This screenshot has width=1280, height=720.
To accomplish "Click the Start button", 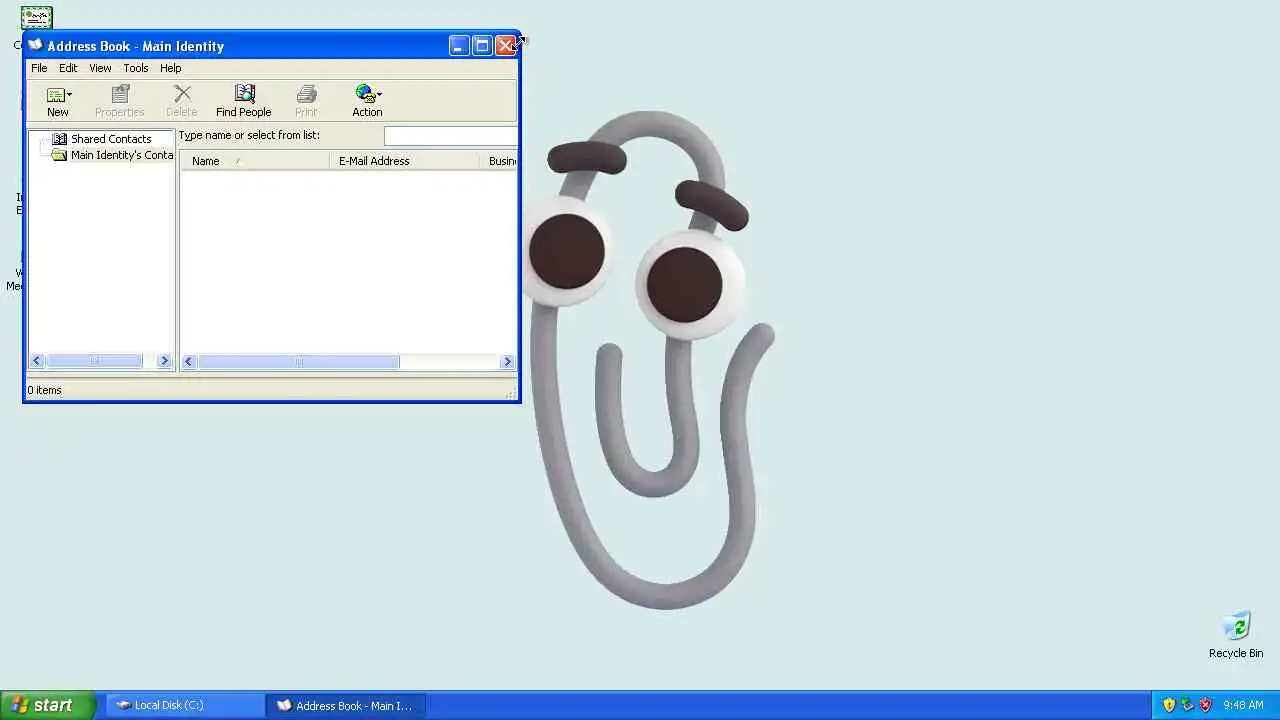I will [47, 705].
